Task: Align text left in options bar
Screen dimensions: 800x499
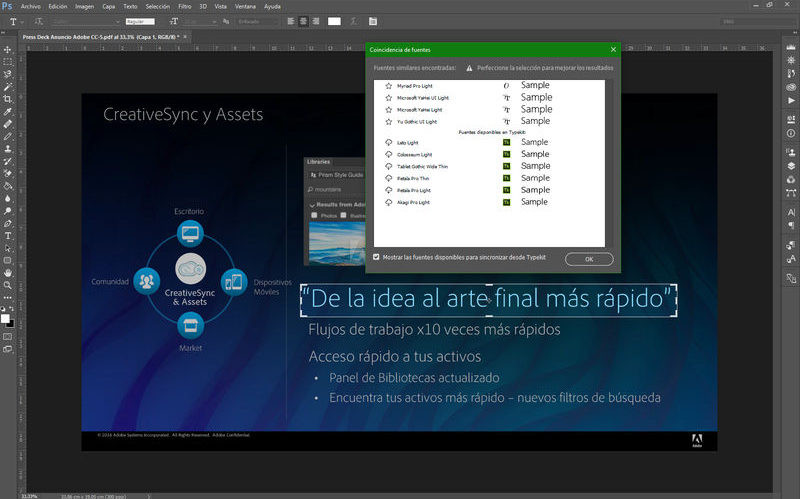Action: (x=291, y=21)
